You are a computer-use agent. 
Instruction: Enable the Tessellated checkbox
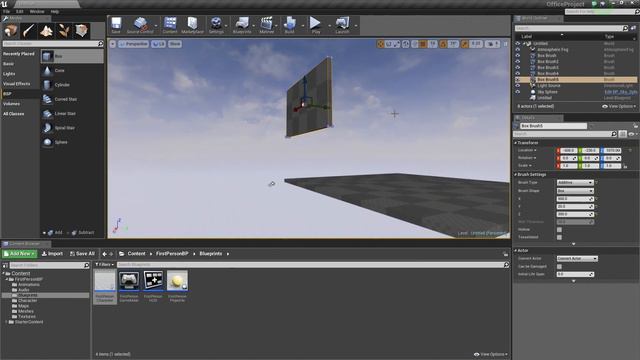559,237
